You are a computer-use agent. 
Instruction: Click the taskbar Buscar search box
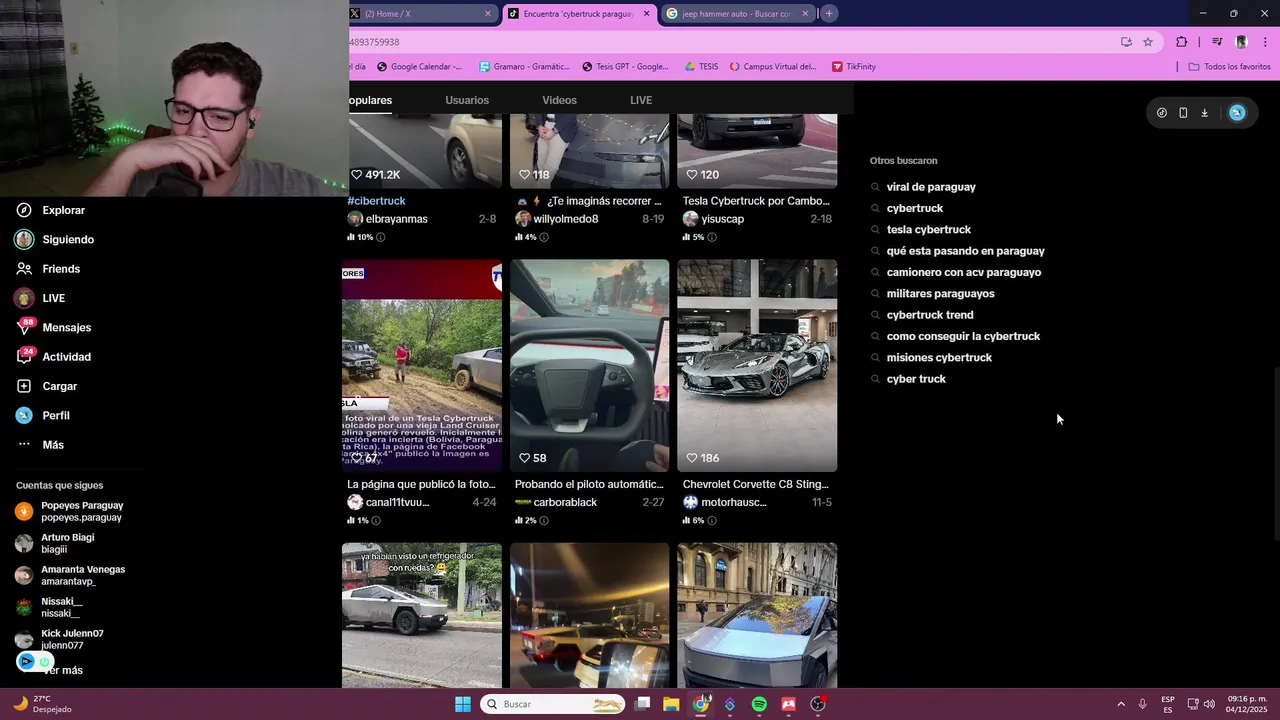coord(553,704)
